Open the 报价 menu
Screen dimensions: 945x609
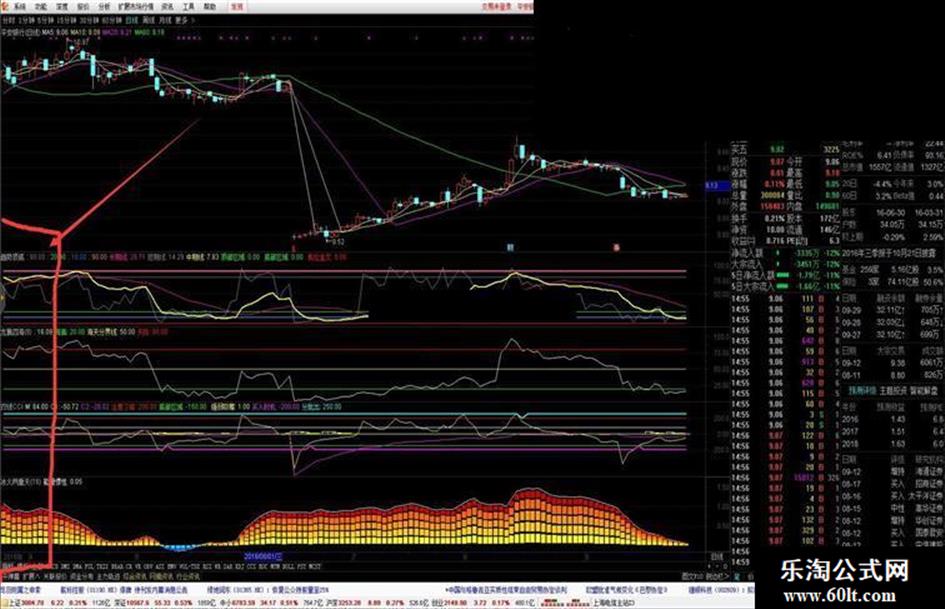point(83,7)
